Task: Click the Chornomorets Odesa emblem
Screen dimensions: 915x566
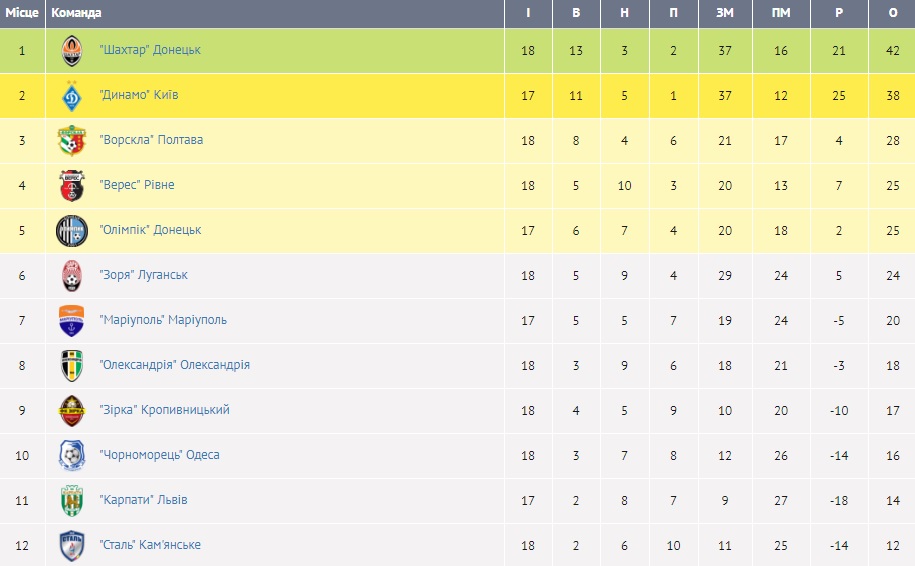Action: click(x=72, y=455)
